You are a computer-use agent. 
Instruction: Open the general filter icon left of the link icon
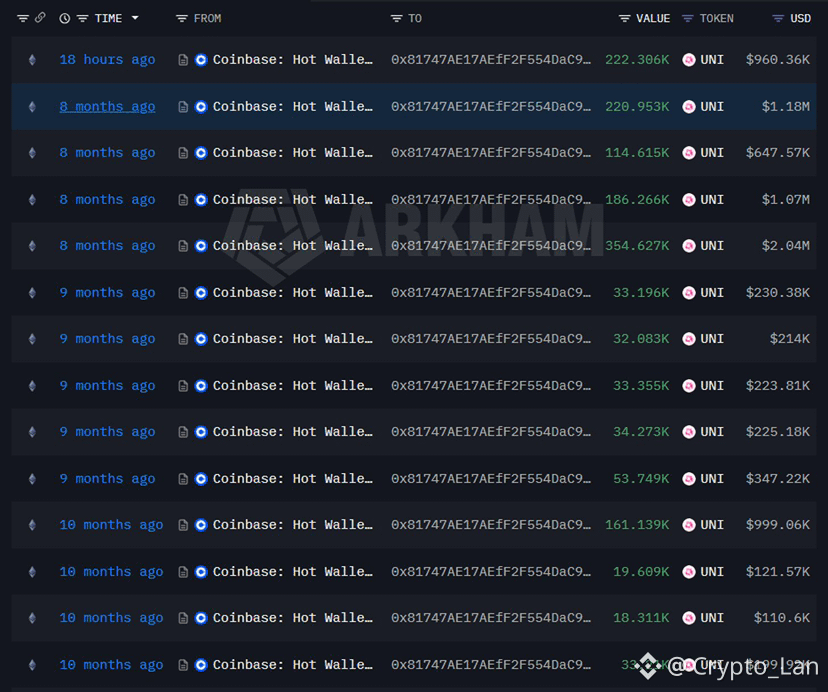[23, 18]
